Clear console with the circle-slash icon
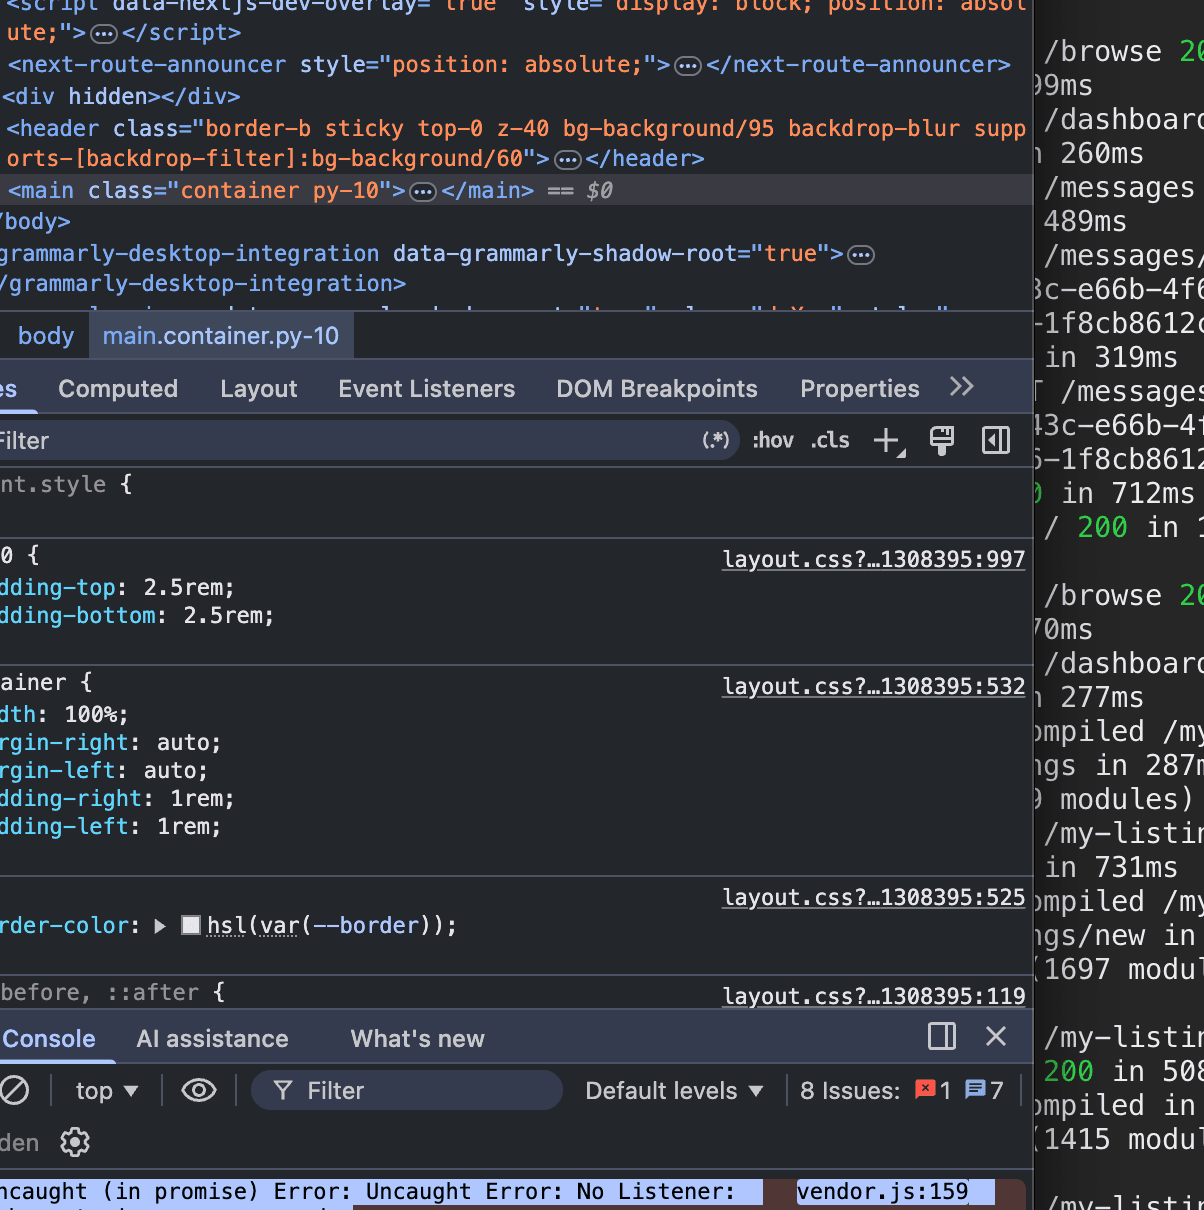 pos(14,1090)
